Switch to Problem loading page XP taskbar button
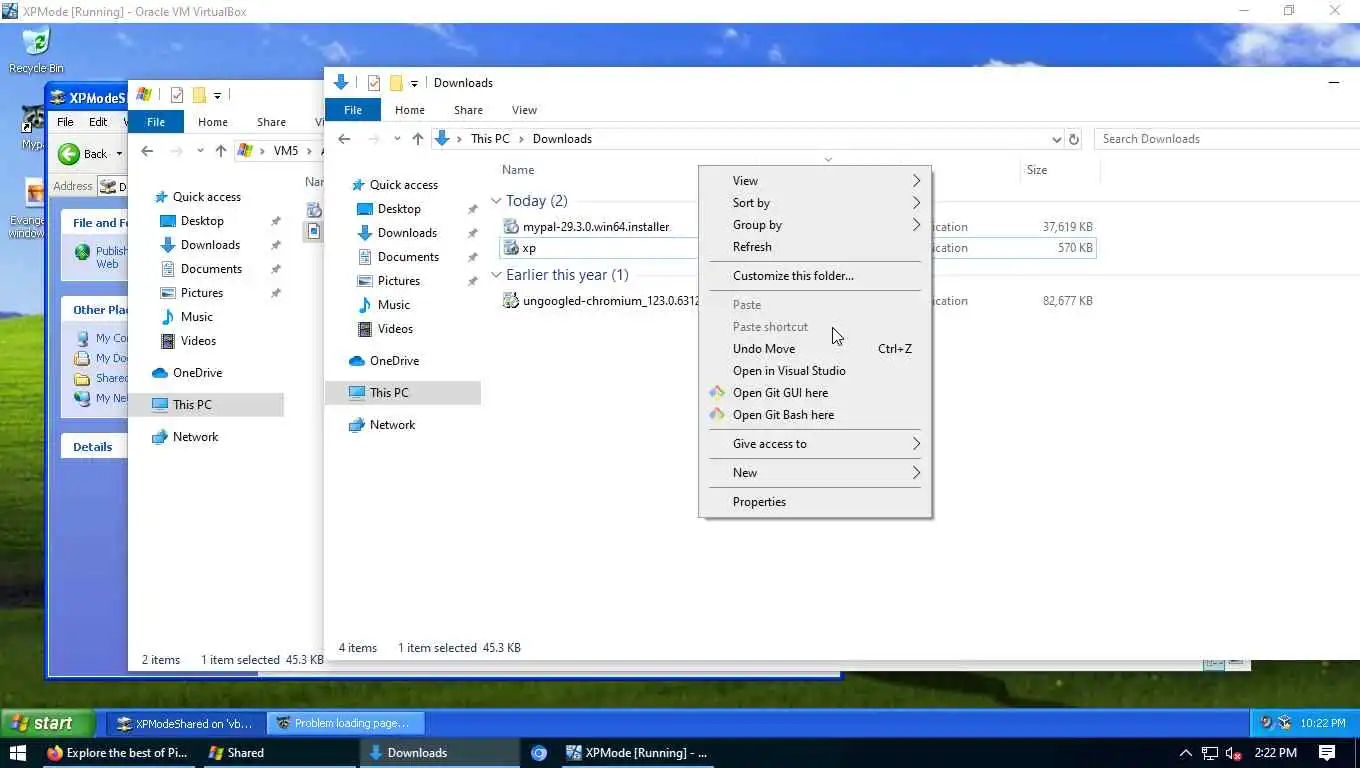Image resolution: width=1360 pixels, height=768 pixels. click(x=347, y=723)
